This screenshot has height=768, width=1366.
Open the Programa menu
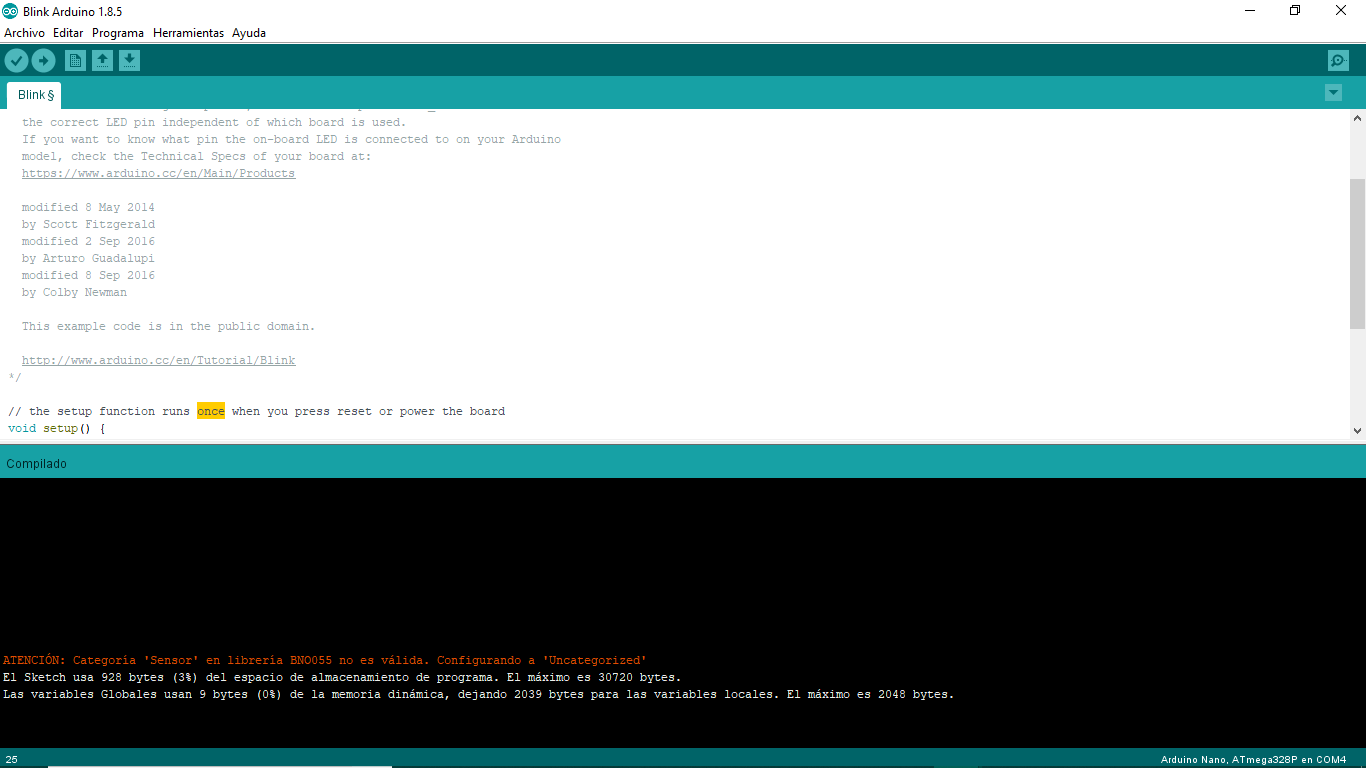click(118, 33)
